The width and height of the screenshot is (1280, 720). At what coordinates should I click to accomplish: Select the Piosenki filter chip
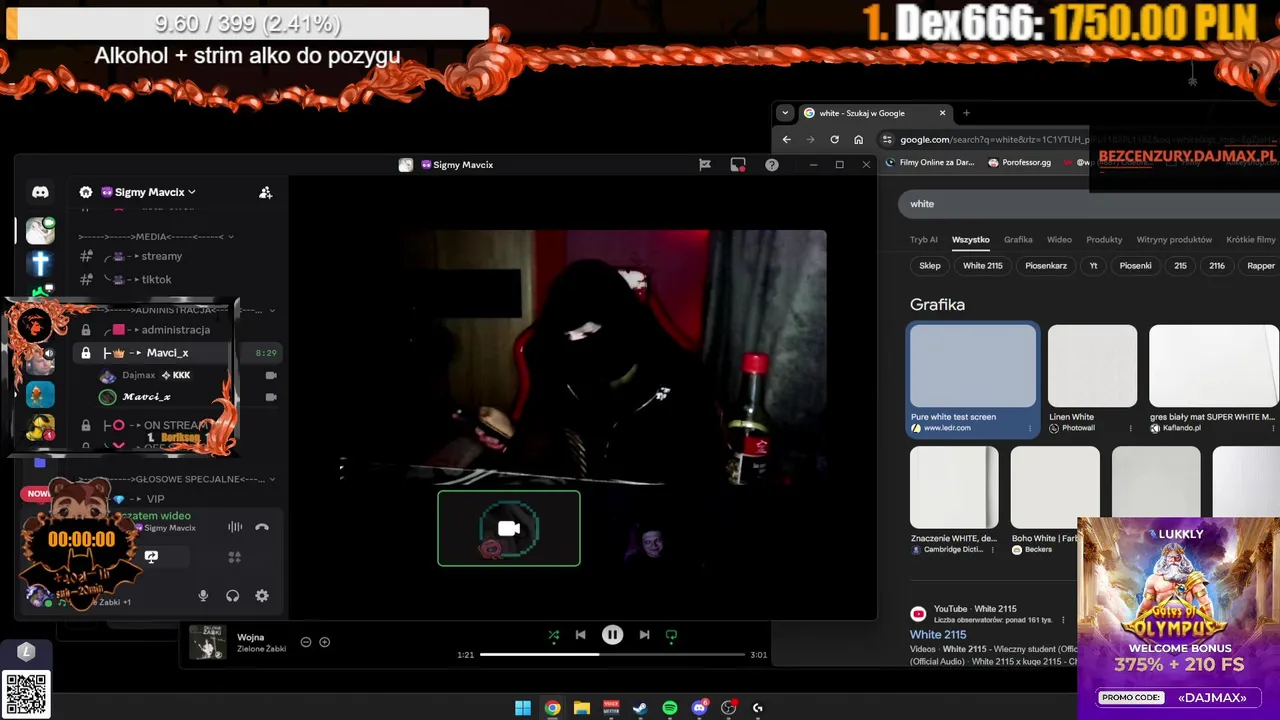point(1135,266)
